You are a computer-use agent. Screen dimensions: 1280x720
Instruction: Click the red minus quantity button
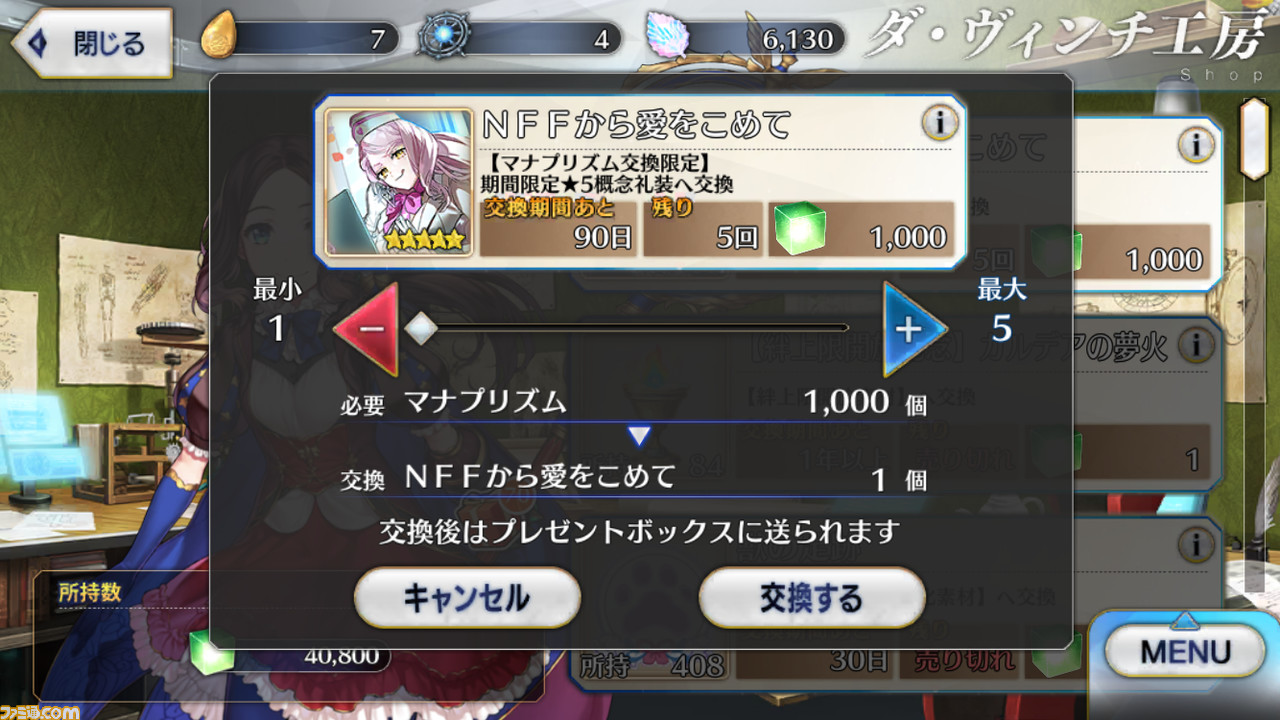tap(367, 329)
